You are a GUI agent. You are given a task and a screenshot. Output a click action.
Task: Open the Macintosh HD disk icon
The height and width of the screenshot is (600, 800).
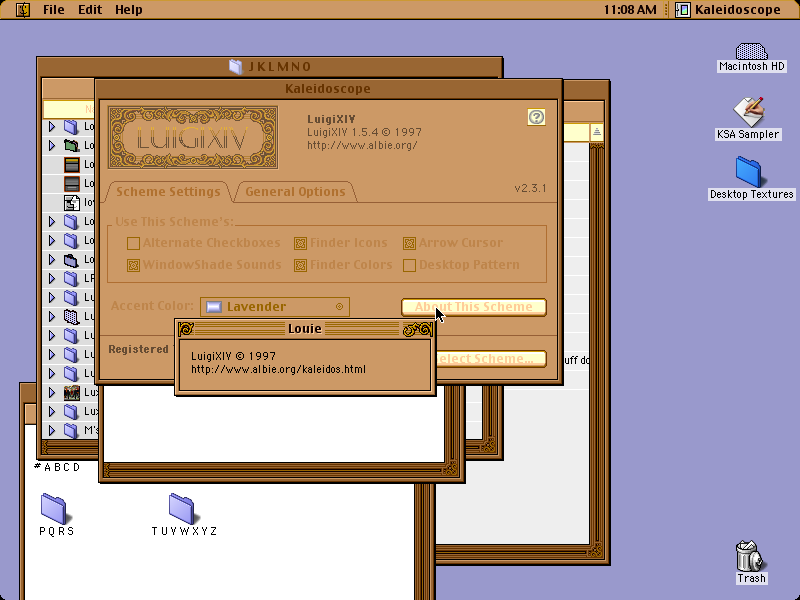[751, 52]
